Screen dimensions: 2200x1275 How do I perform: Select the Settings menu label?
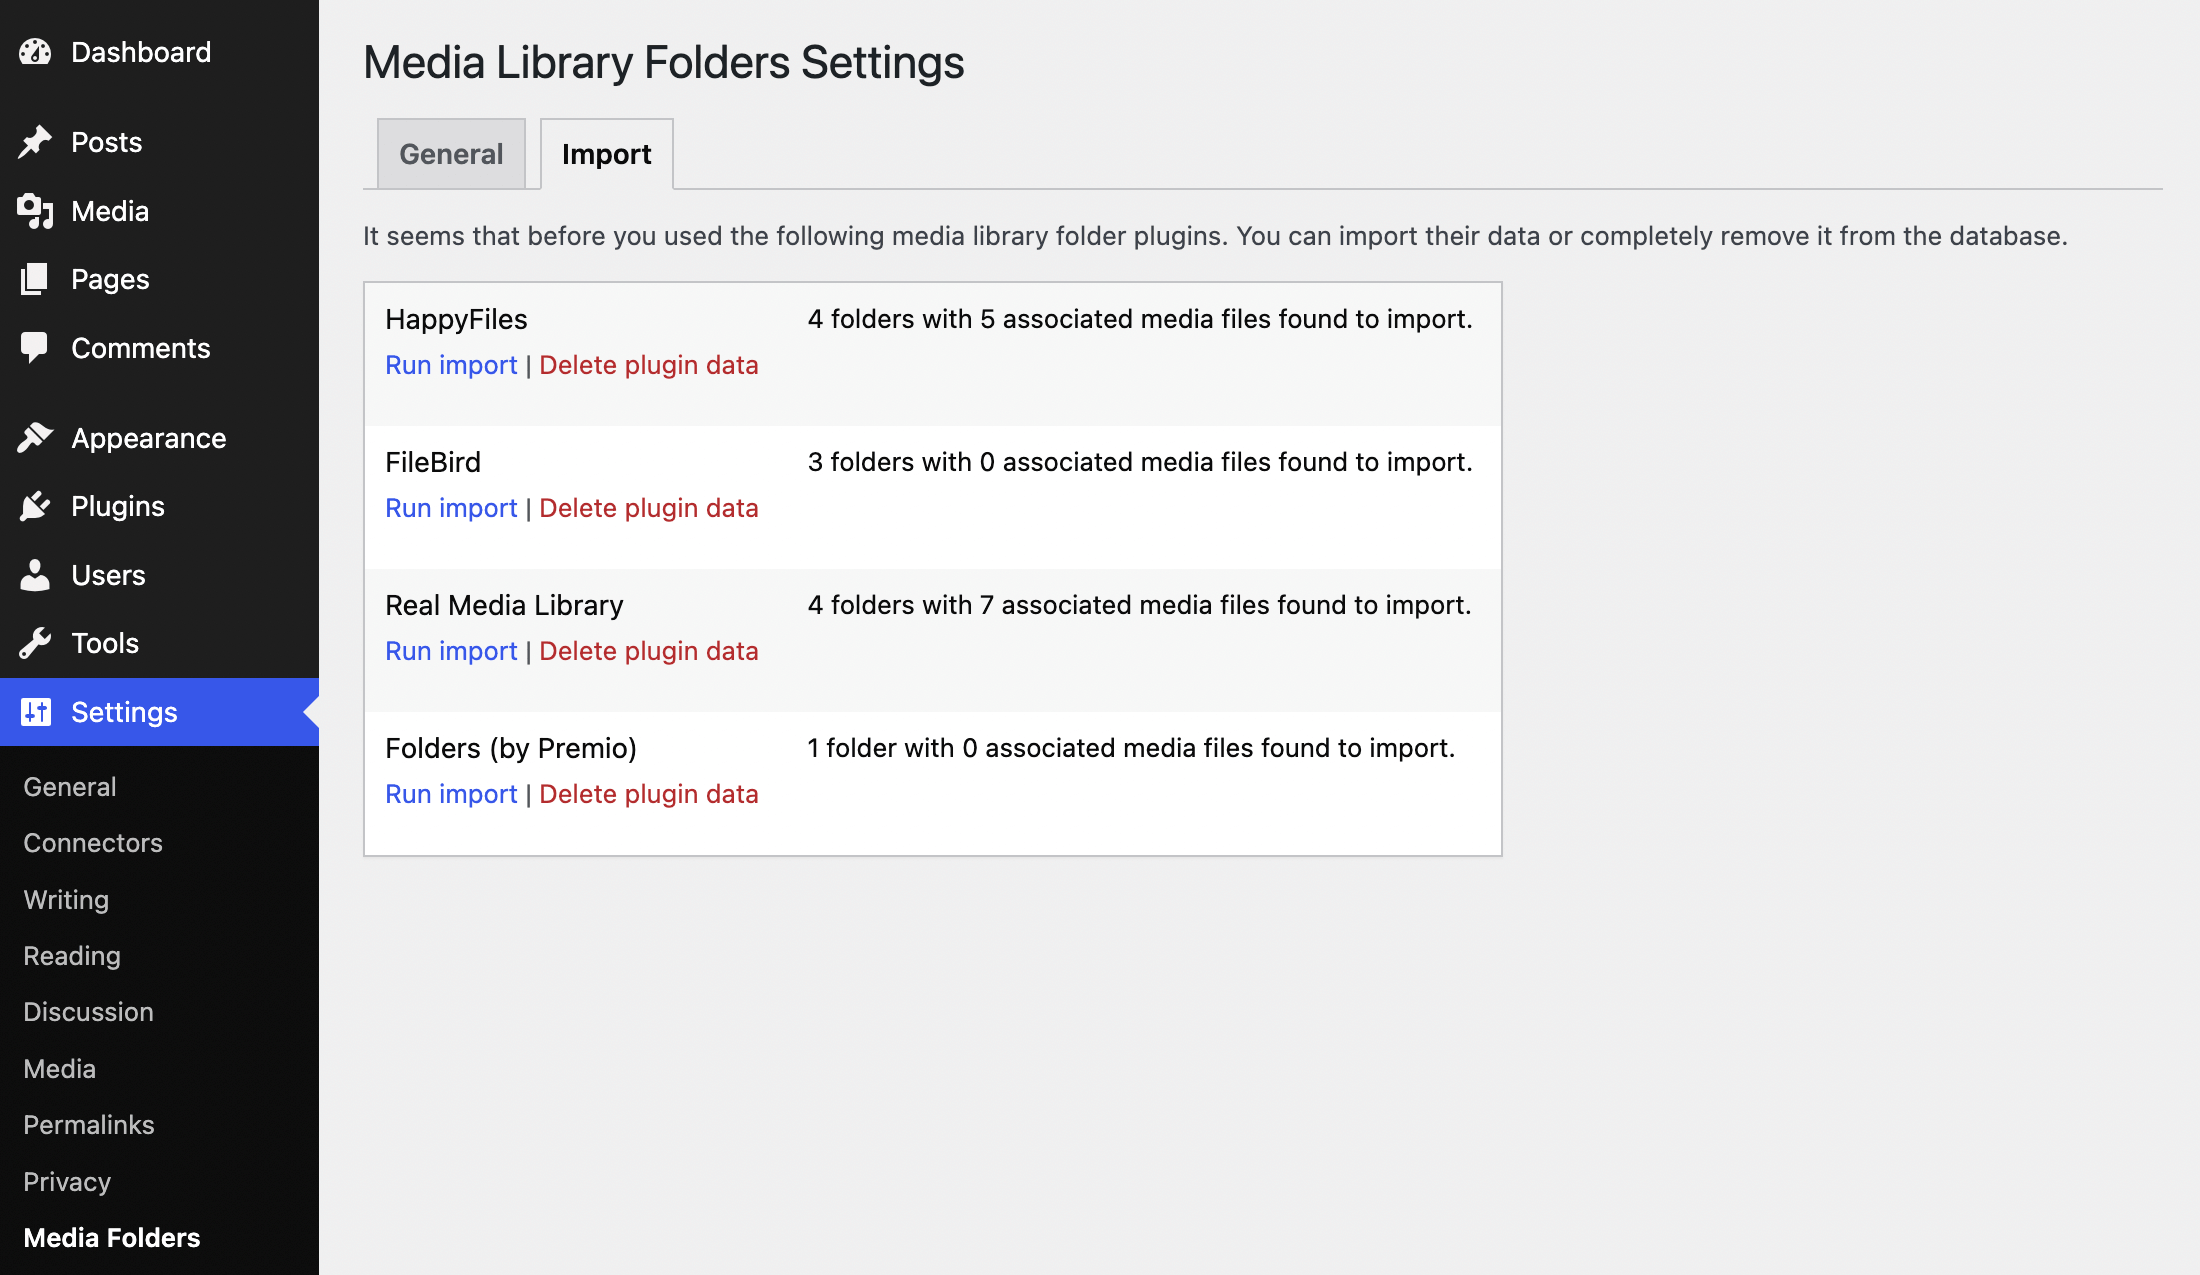(x=124, y=712)
